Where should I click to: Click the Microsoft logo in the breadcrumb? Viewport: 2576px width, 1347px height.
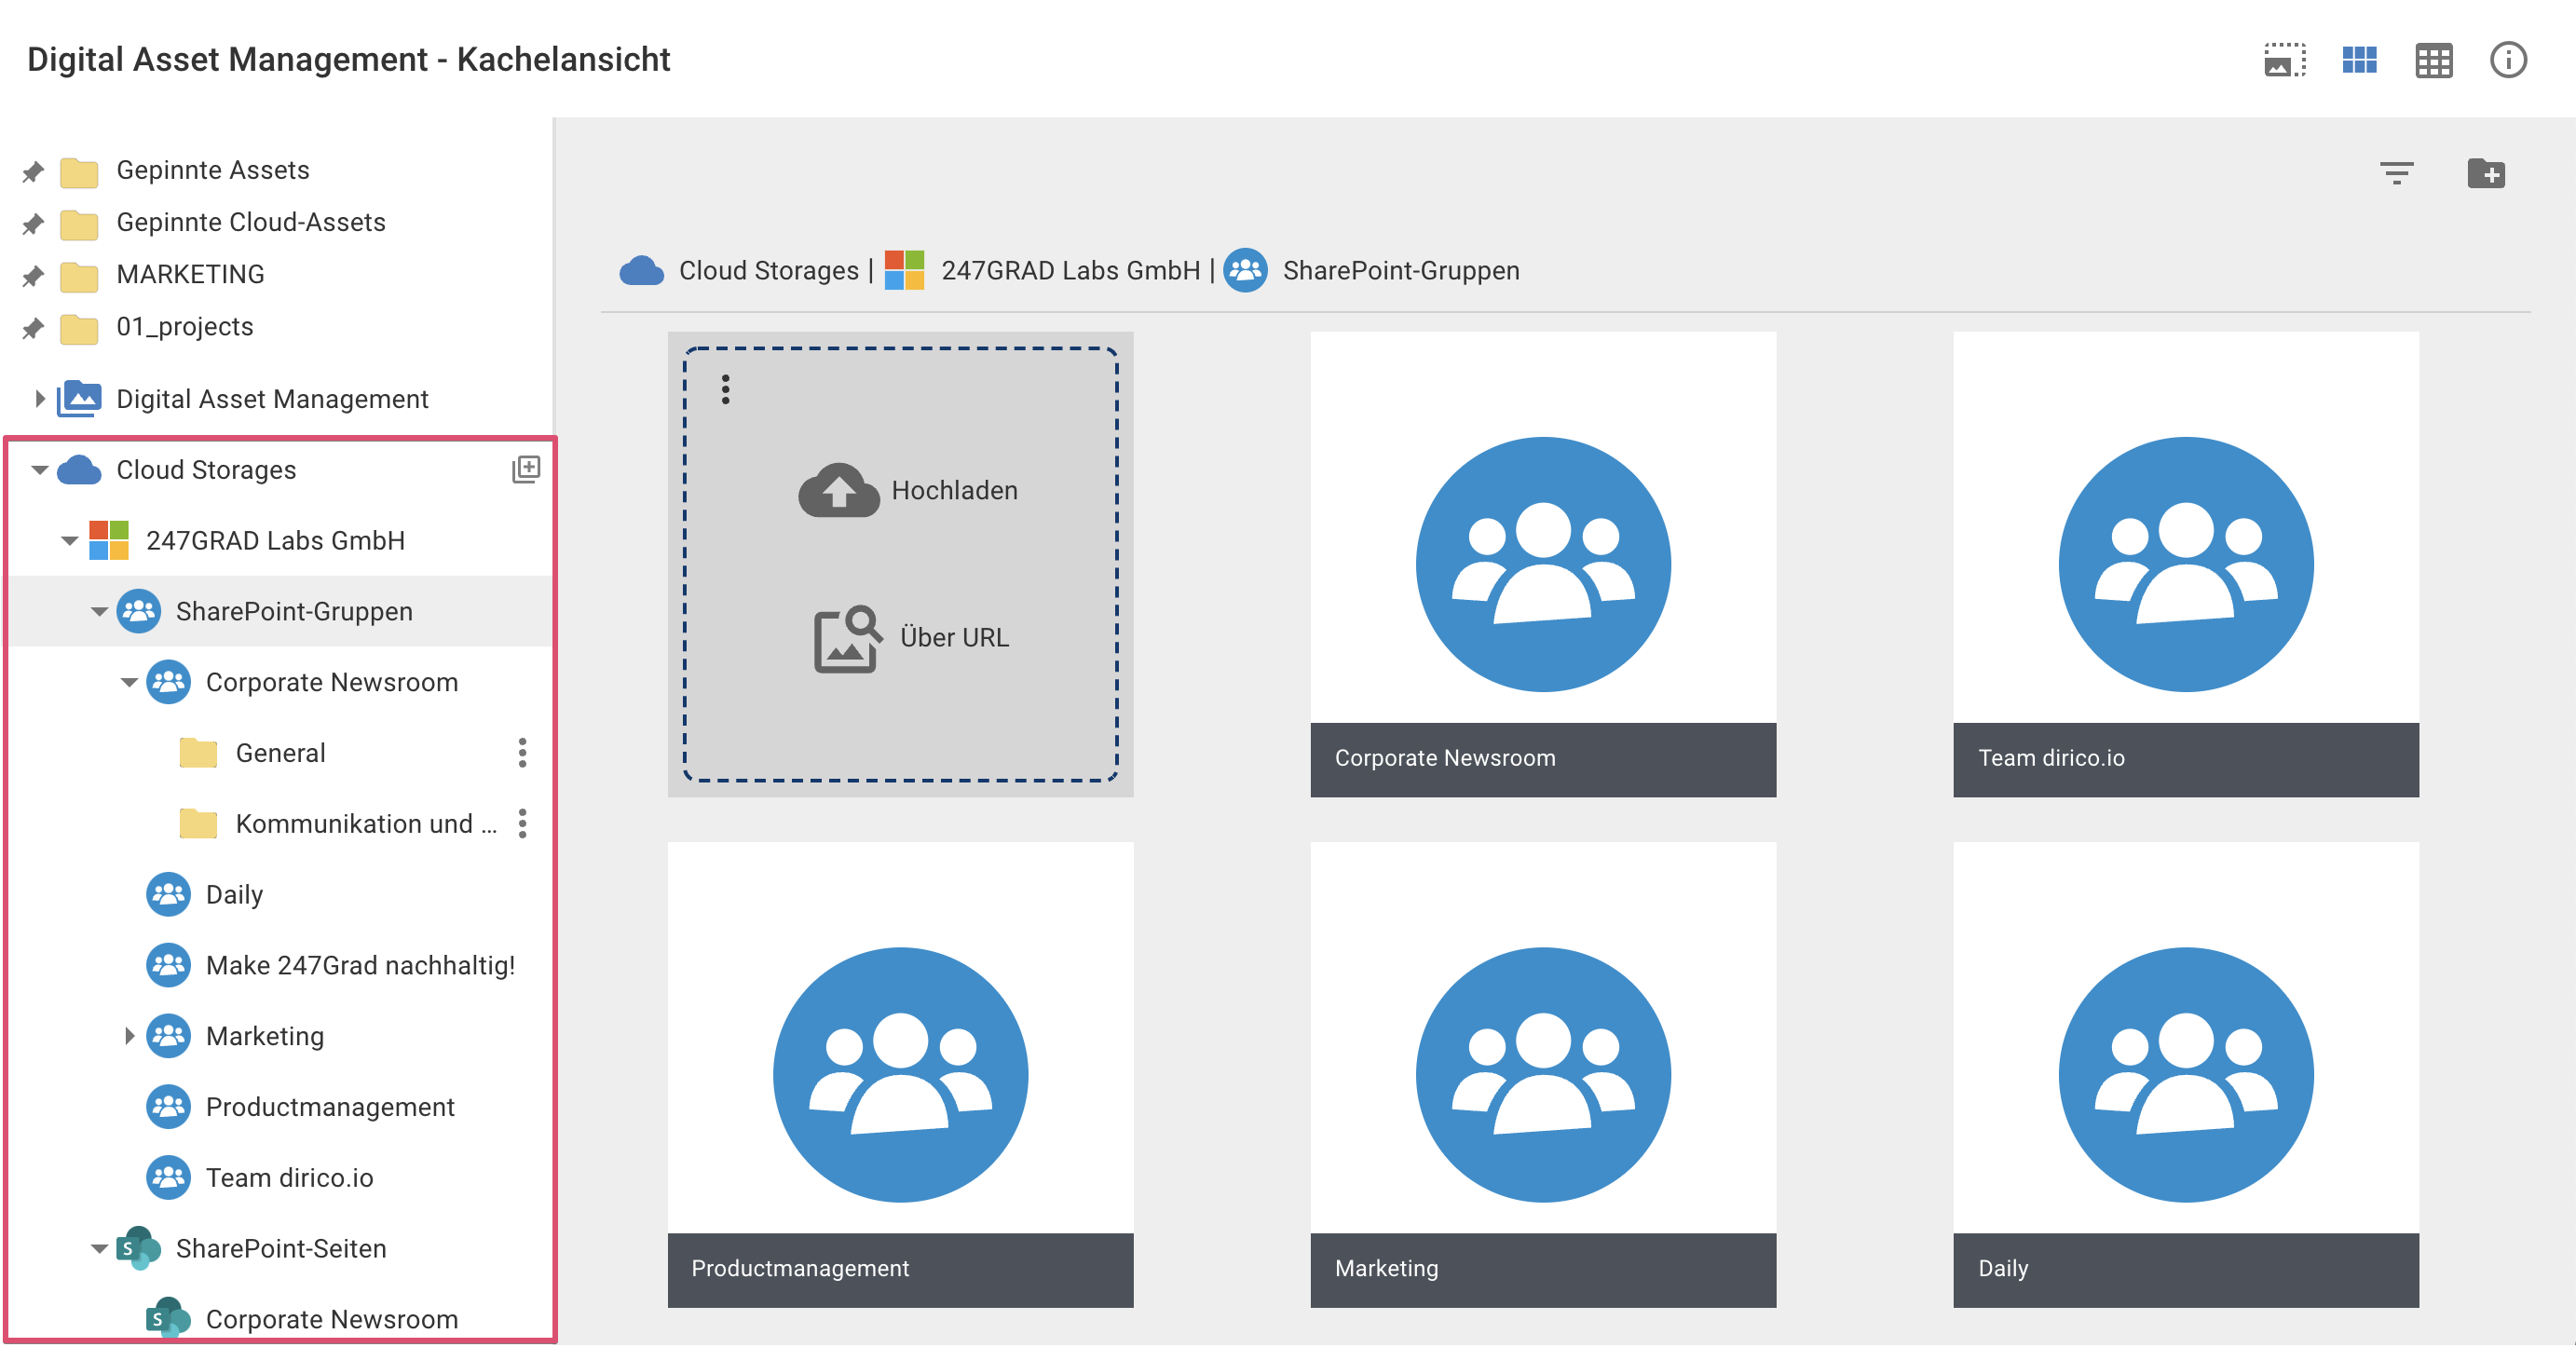904,271
